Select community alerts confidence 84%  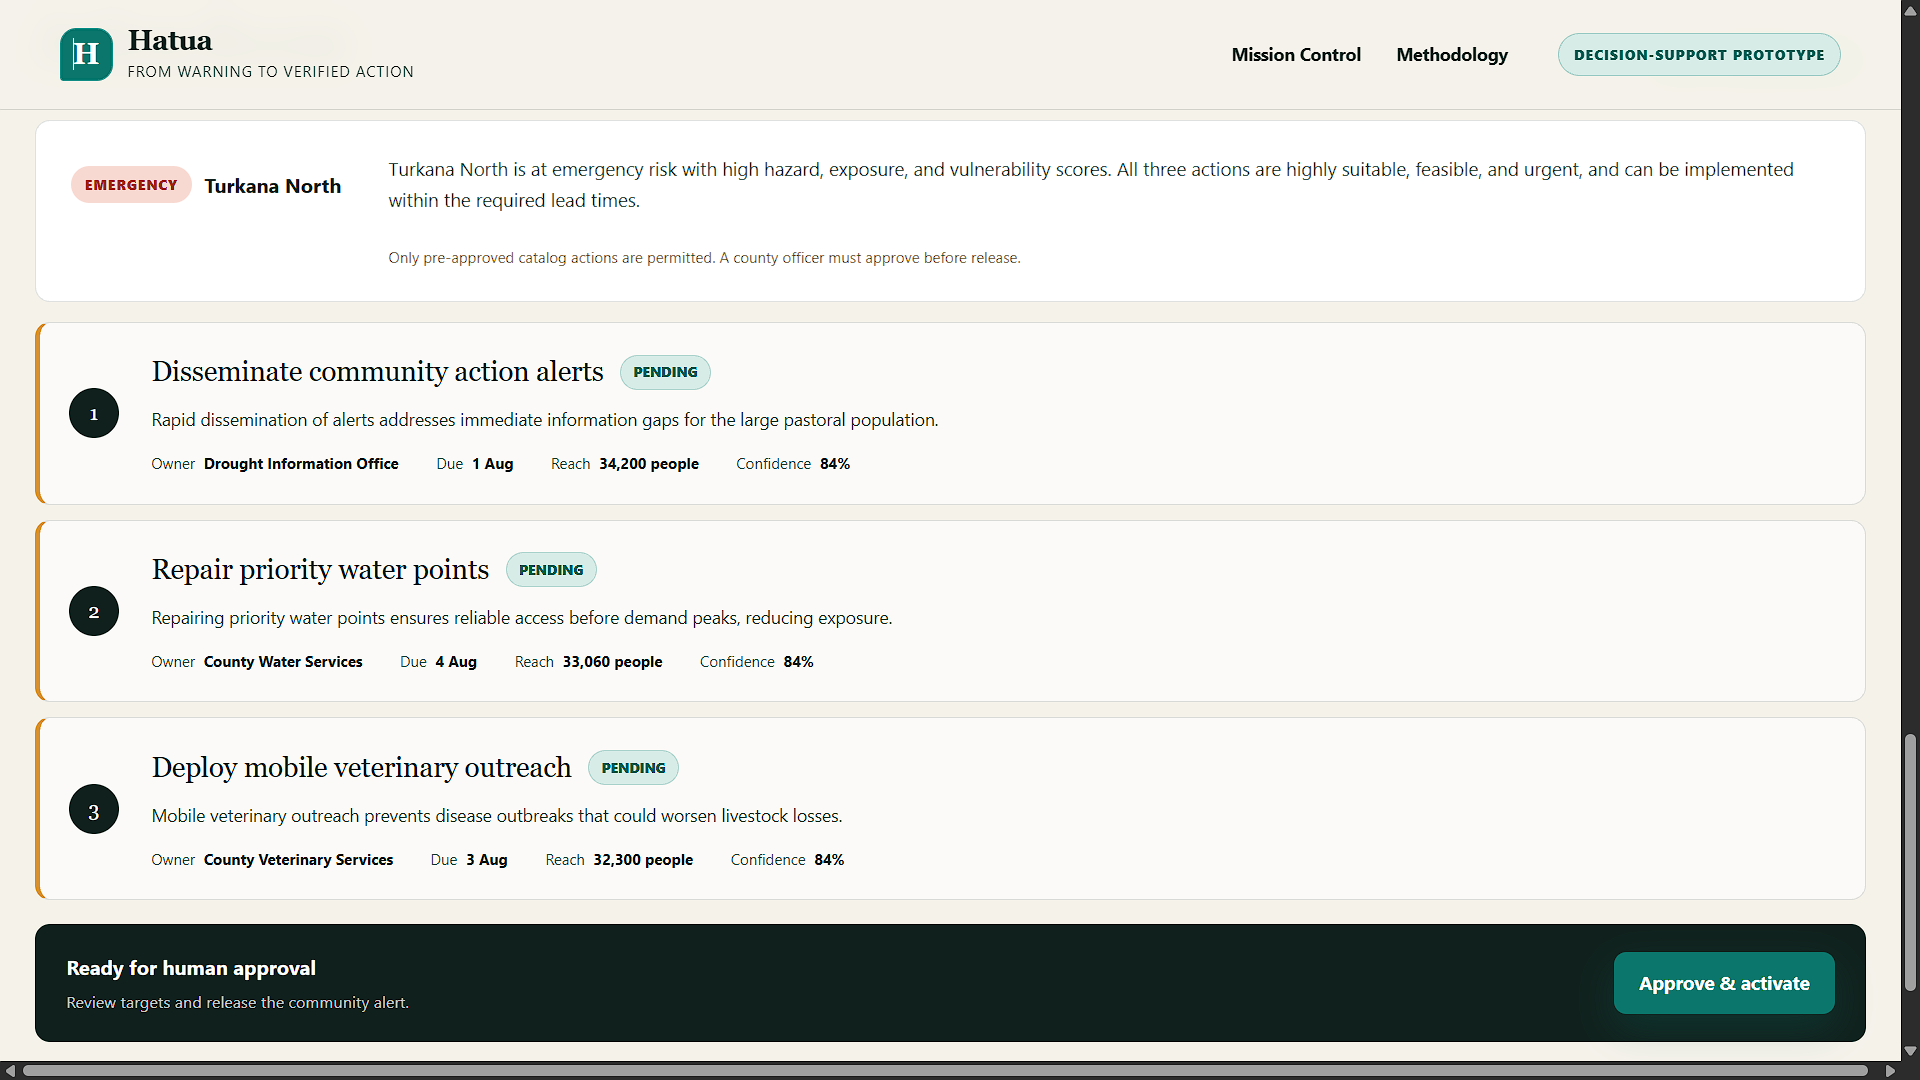pyautogui.click(x=835, y=464)
